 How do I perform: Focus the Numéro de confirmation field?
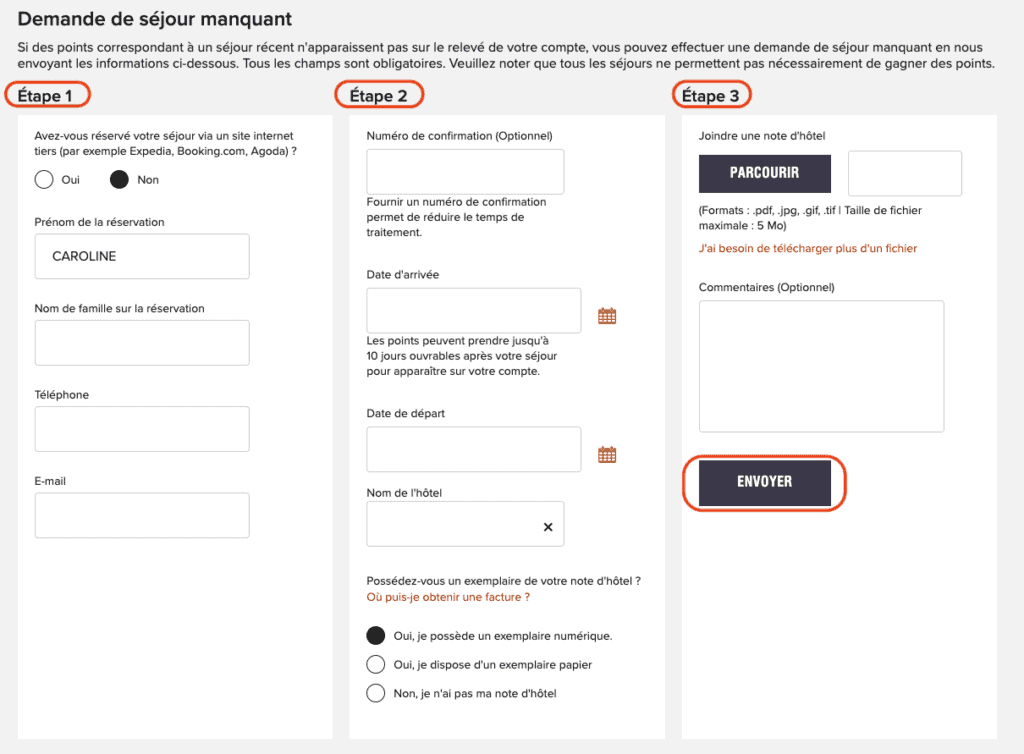pos(465,171)
